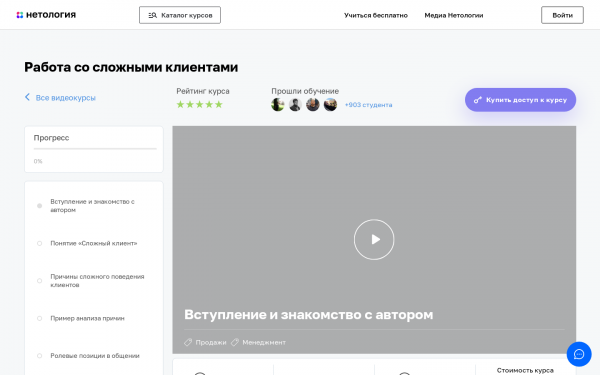Open the Каталог курсов button
Screen dimensions: 600x375
click(x=180, y=15)
